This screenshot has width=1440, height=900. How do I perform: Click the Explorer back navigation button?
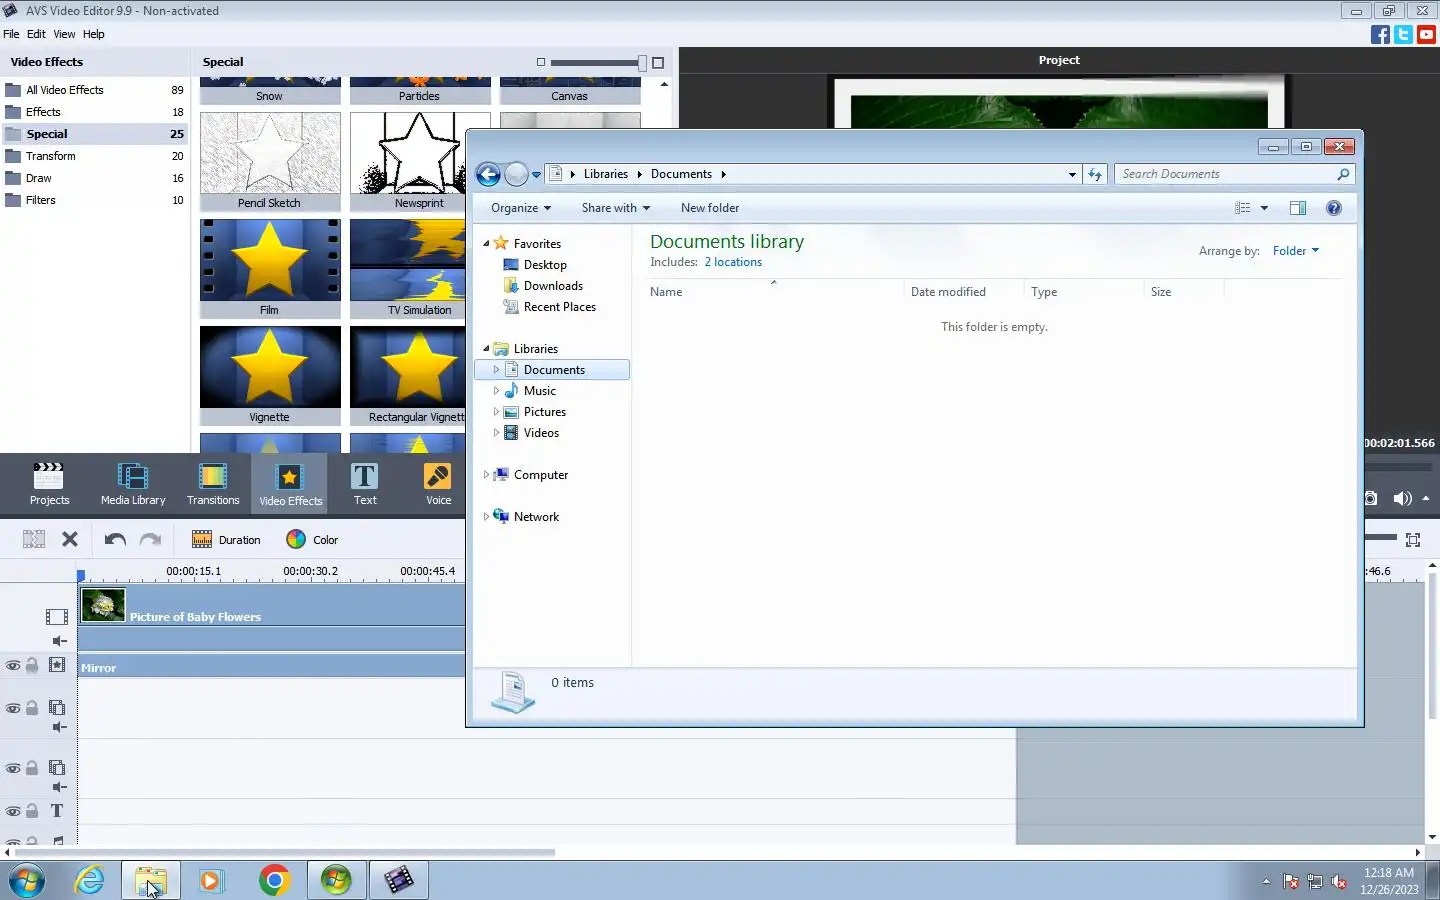tap(488, 175)
